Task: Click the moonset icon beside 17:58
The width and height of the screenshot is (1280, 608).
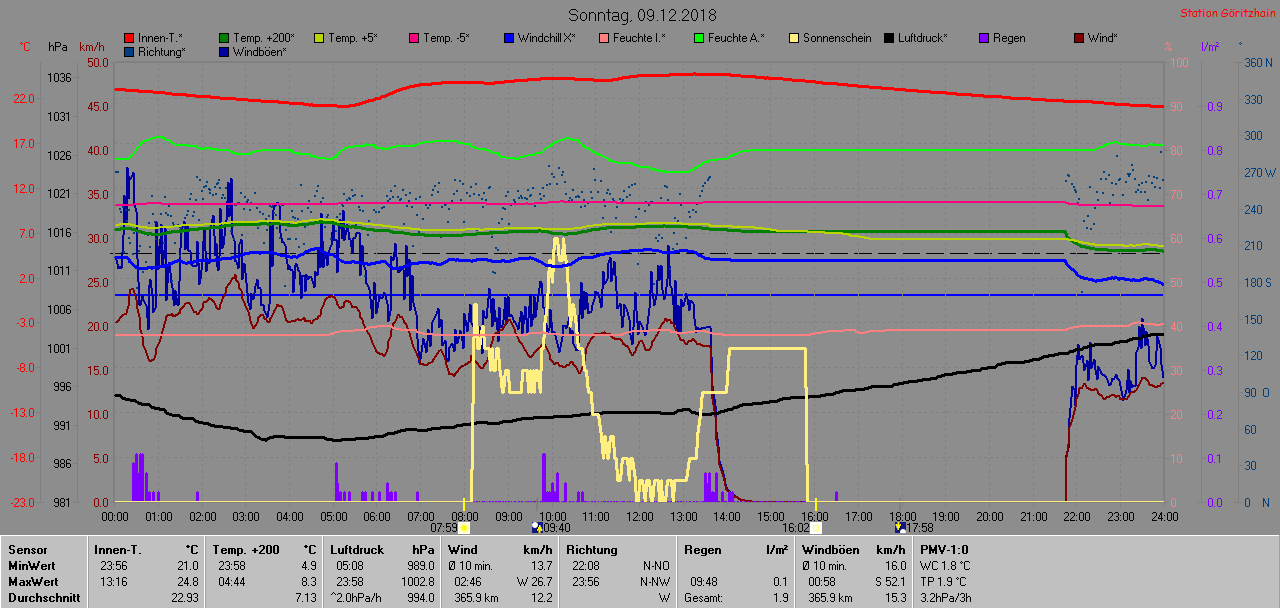Action: (x=900, y=527)
